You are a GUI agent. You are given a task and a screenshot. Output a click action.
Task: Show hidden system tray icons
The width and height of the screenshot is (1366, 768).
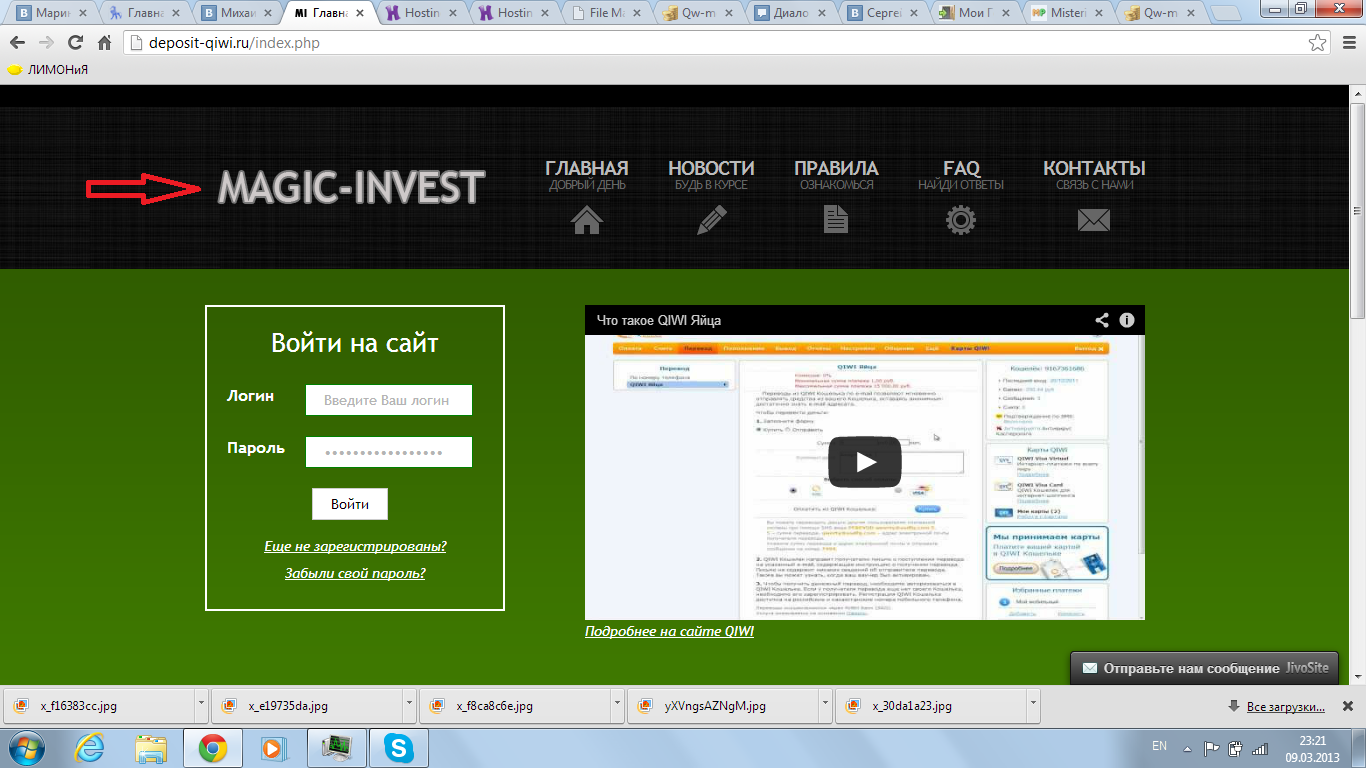pos(1187,748)
